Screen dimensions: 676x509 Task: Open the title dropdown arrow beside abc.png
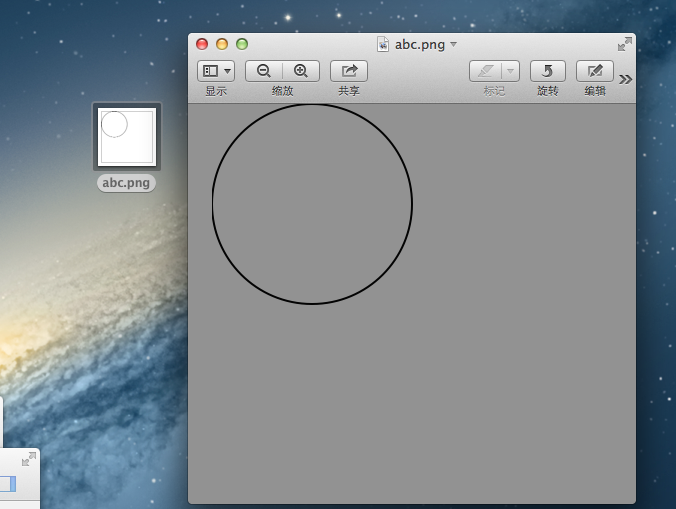pos(454,44)
